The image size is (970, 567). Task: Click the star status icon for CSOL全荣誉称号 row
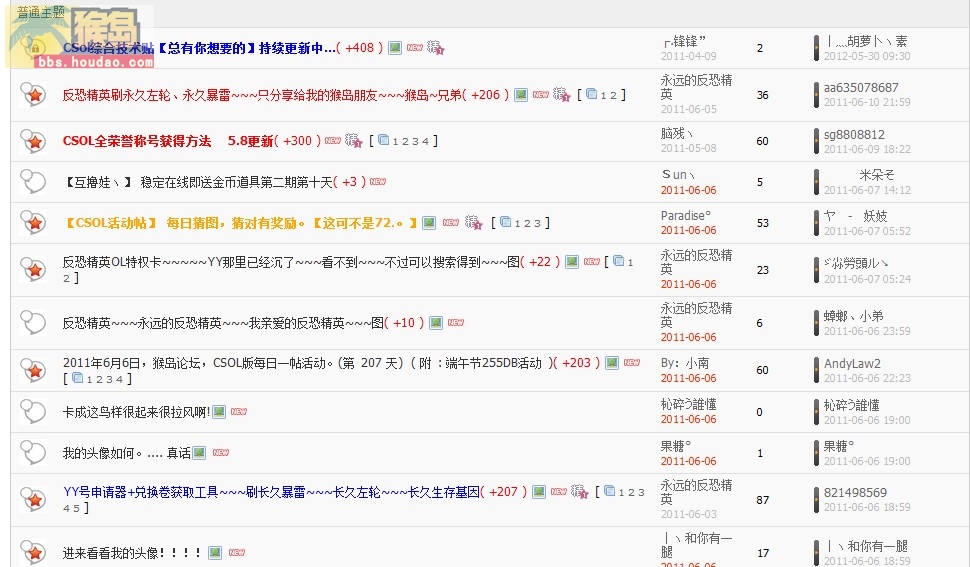click(x=33, y=141)
